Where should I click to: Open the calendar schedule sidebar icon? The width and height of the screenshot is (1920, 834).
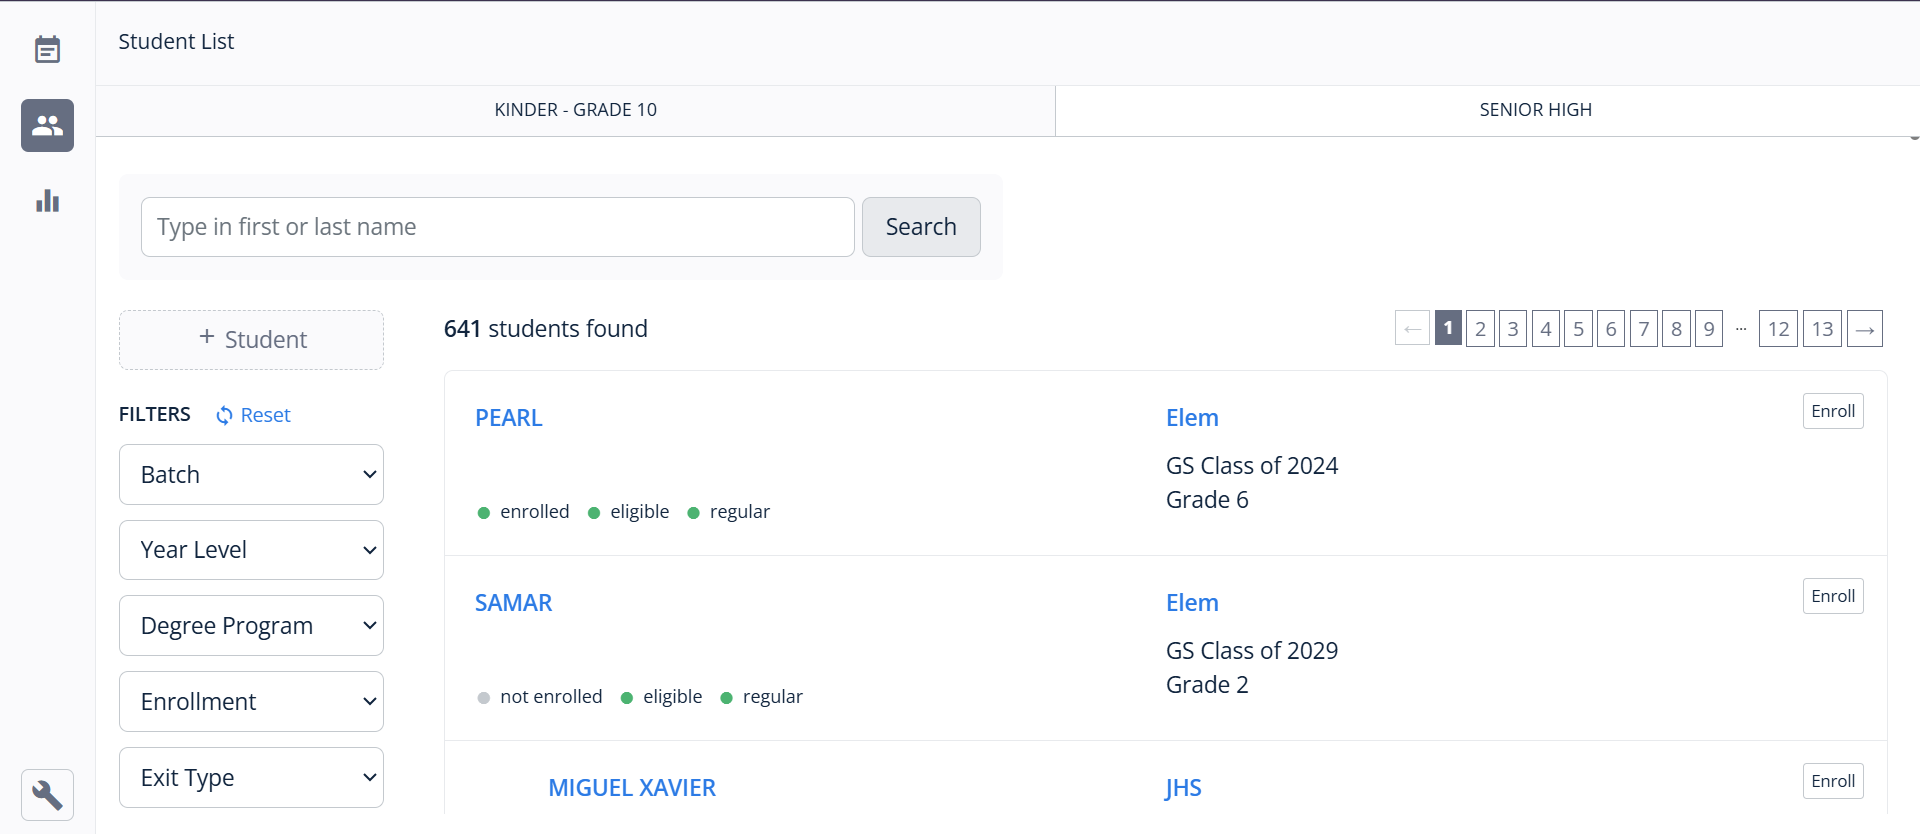[47, 49]
